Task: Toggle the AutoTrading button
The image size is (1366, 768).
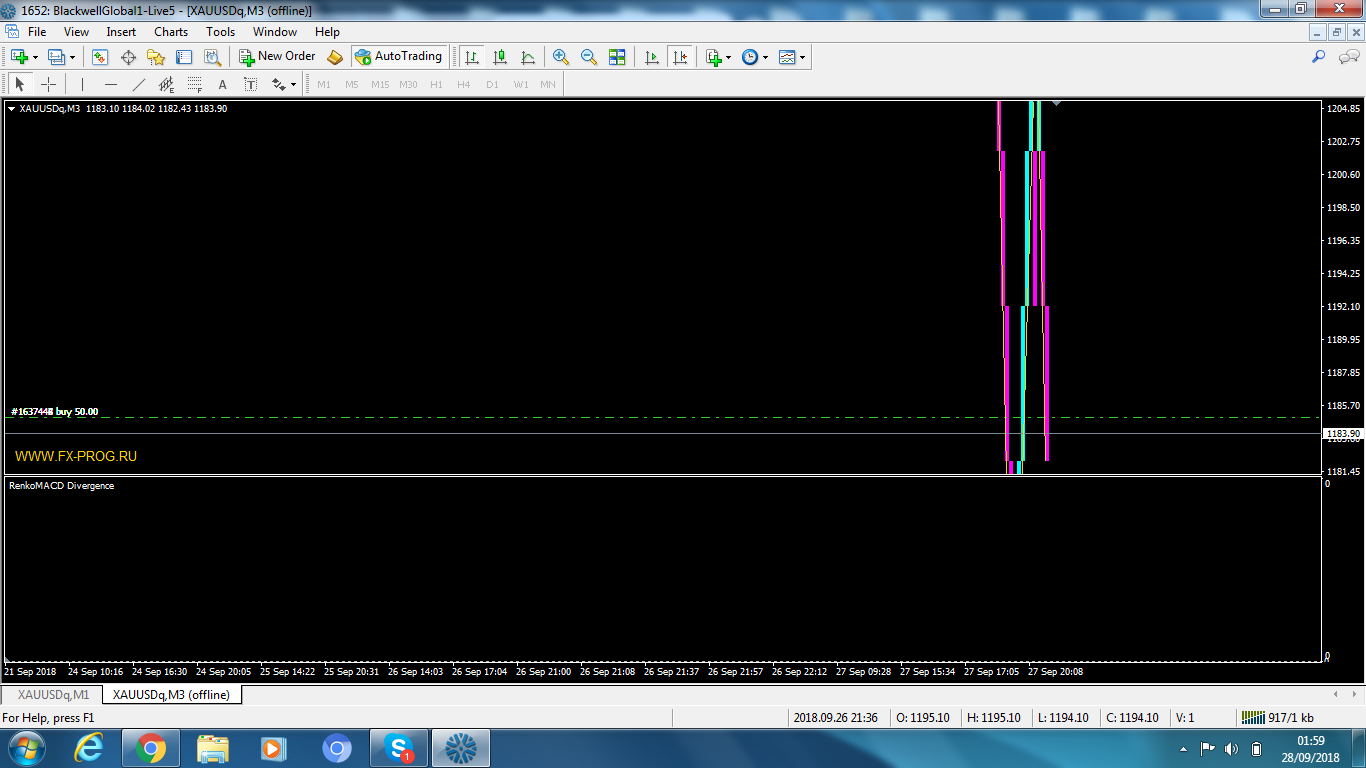Action: [x=398, y=57]
